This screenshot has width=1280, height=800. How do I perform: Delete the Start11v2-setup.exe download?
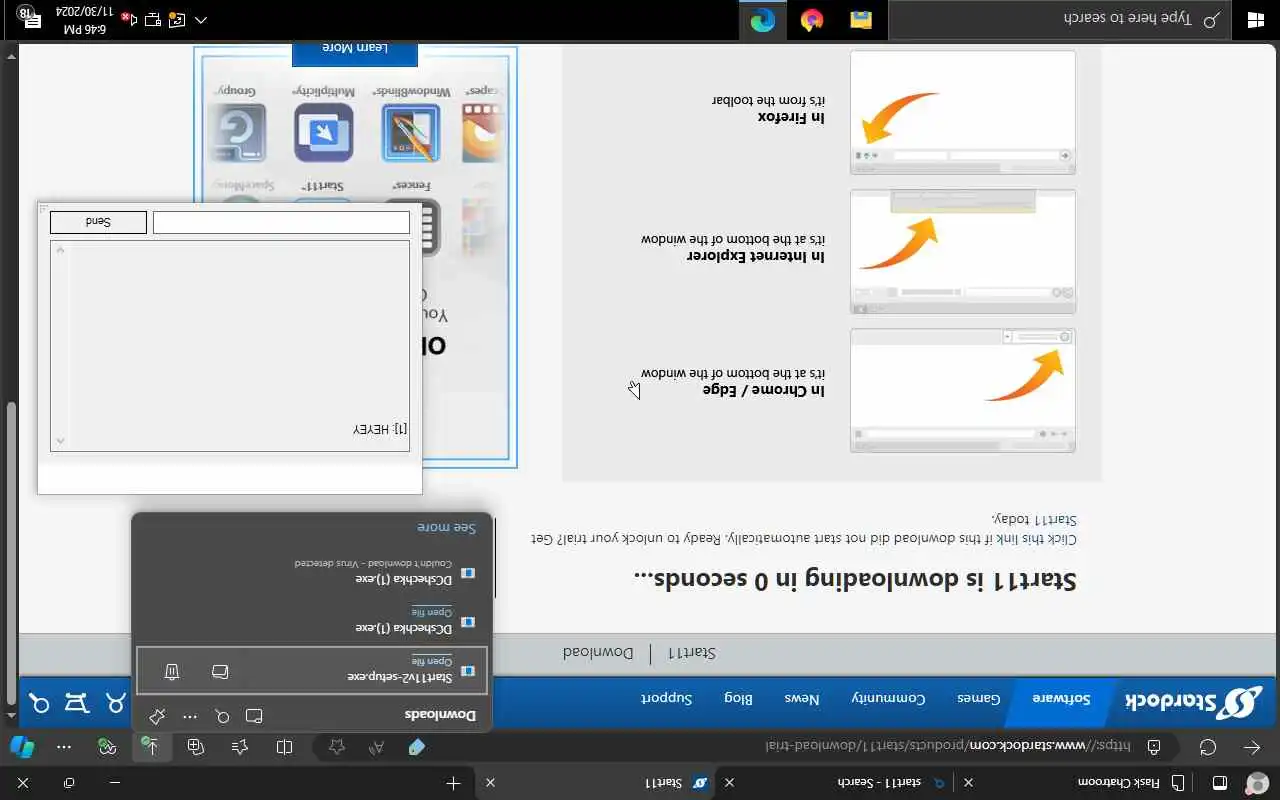click(172, 671)
